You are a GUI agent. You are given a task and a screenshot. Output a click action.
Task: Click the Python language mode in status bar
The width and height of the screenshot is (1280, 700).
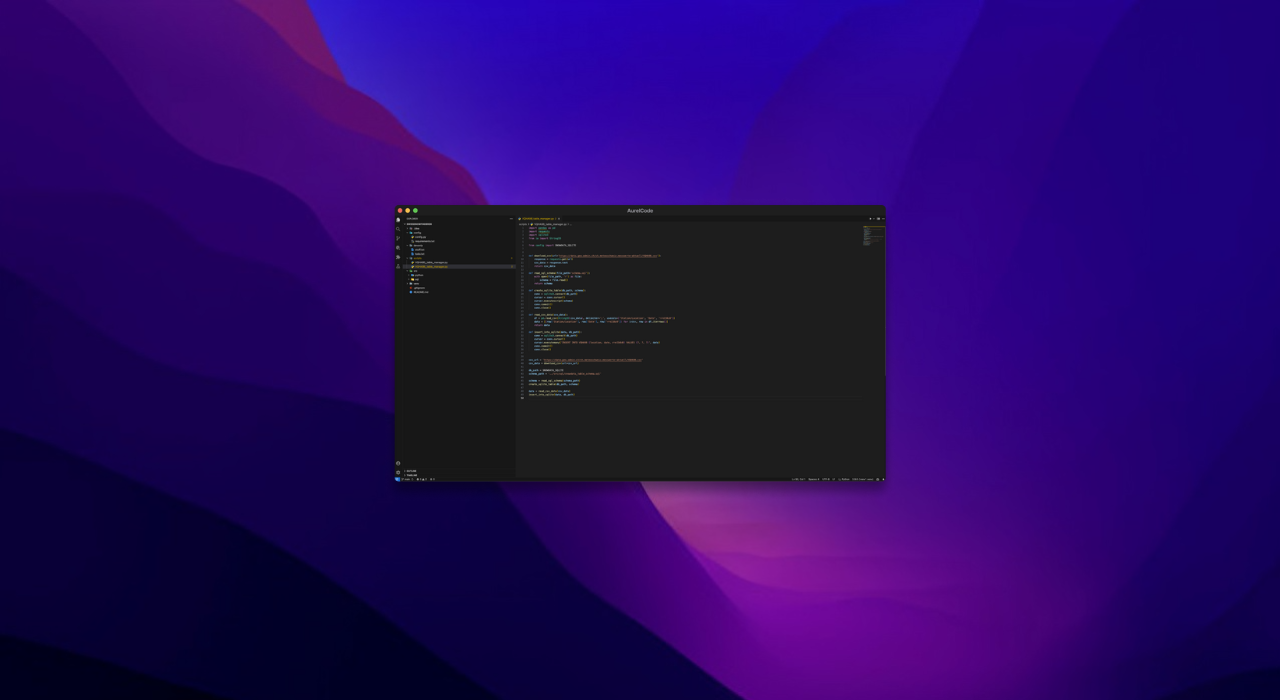point(845,479)
